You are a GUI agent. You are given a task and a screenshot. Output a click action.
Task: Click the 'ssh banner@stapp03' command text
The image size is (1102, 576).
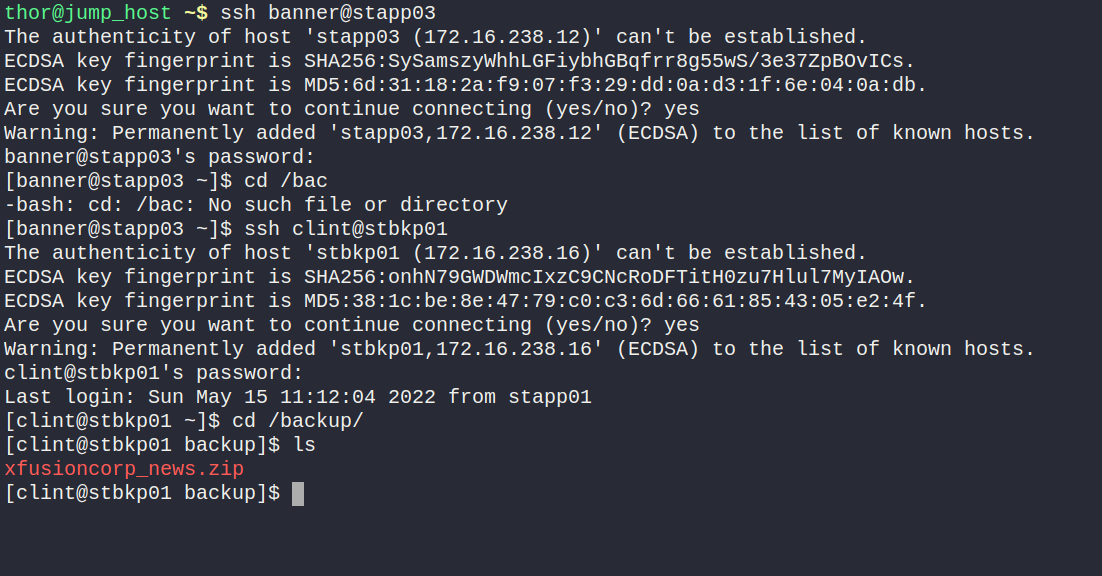coord(327,13)
